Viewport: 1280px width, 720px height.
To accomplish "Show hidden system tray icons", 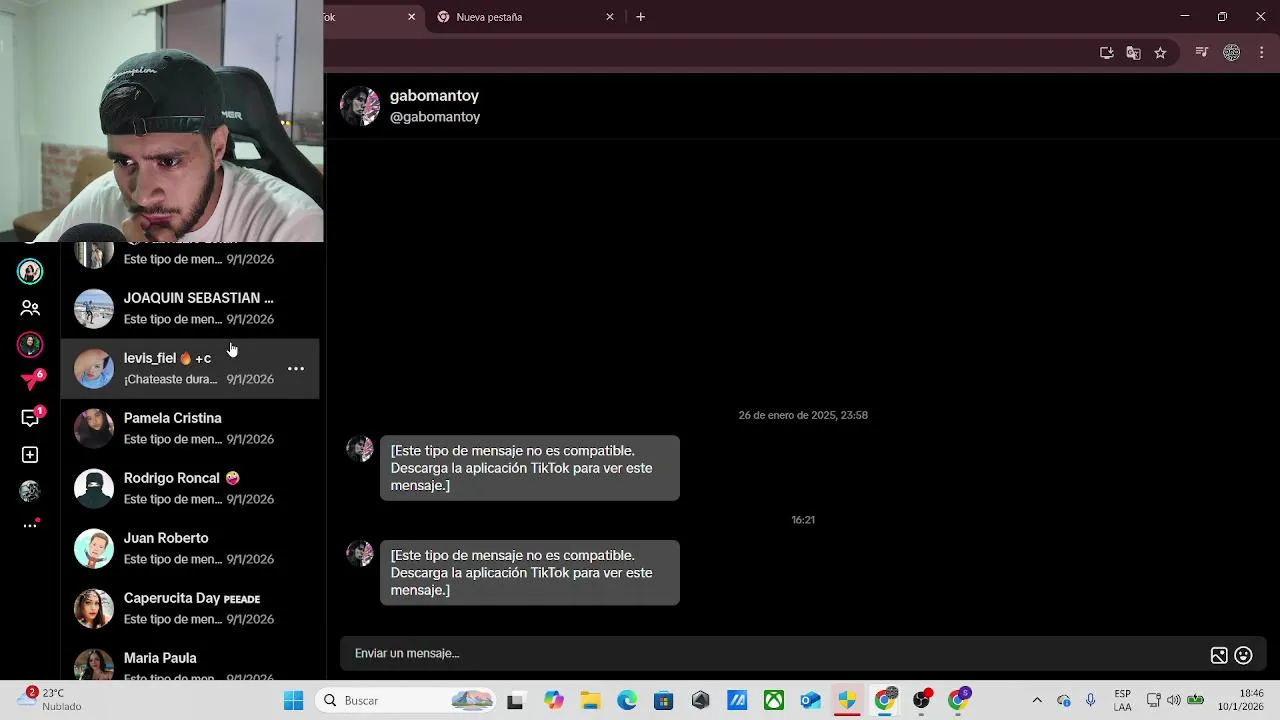I will tap(1037, 700).
